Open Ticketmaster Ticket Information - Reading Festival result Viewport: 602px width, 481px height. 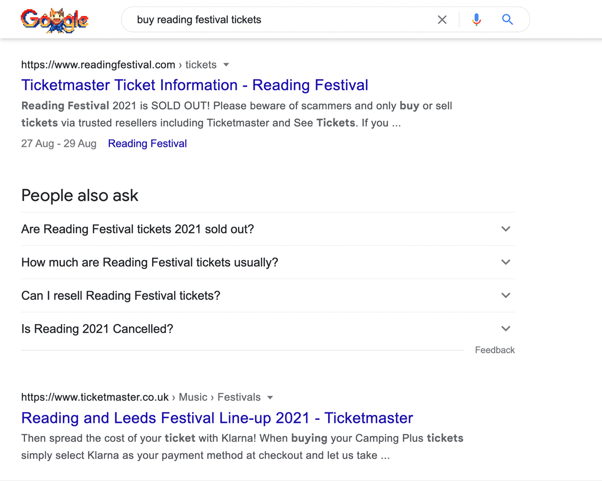click(194, 85)
